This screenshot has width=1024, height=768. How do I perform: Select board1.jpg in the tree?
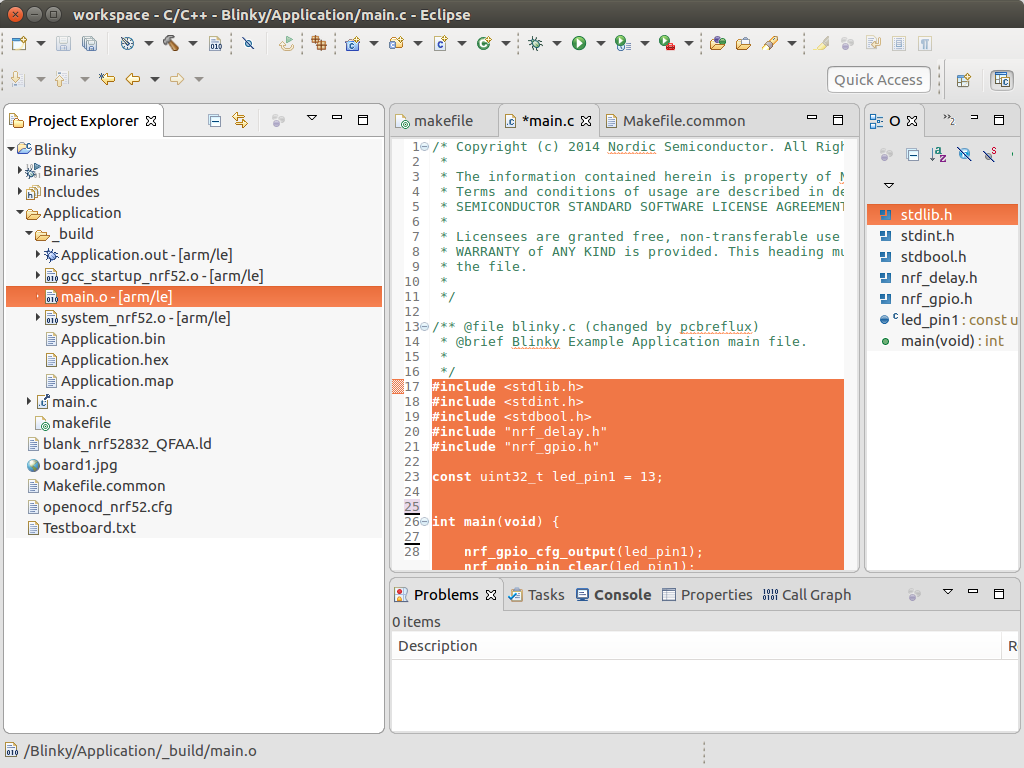(80, 465)
